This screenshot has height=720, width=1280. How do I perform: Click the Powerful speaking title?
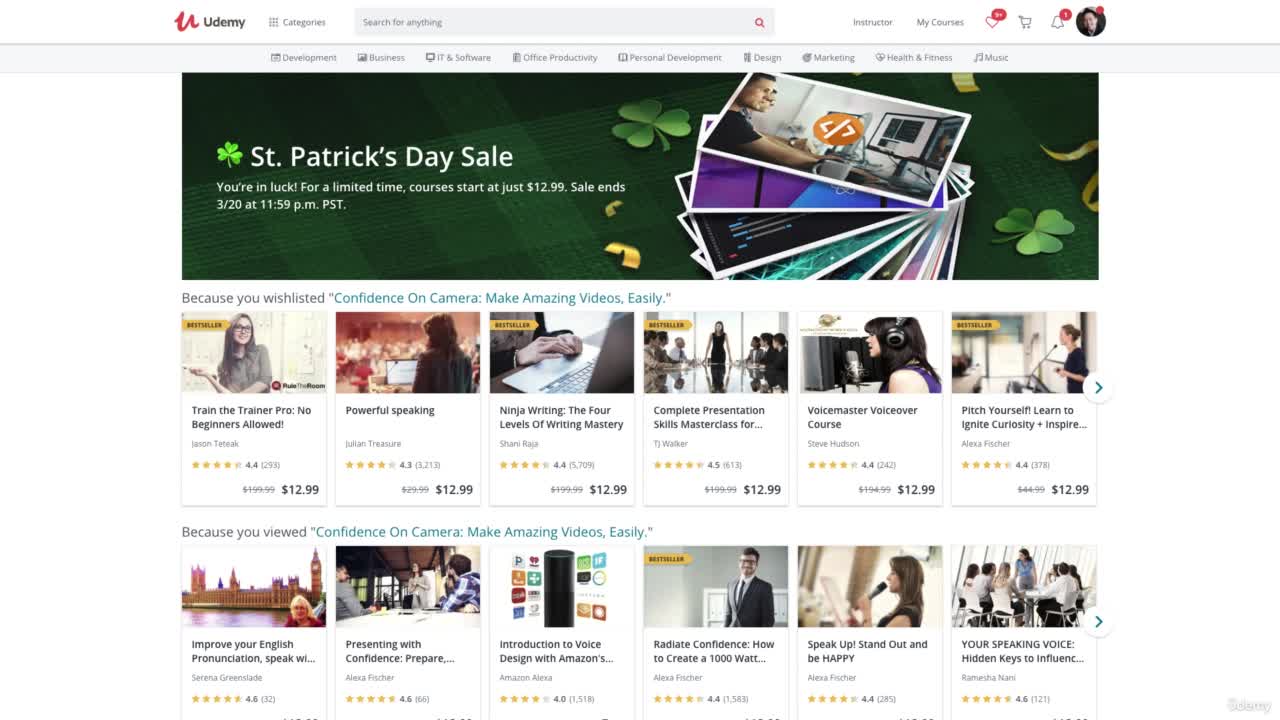pos(390,410)
